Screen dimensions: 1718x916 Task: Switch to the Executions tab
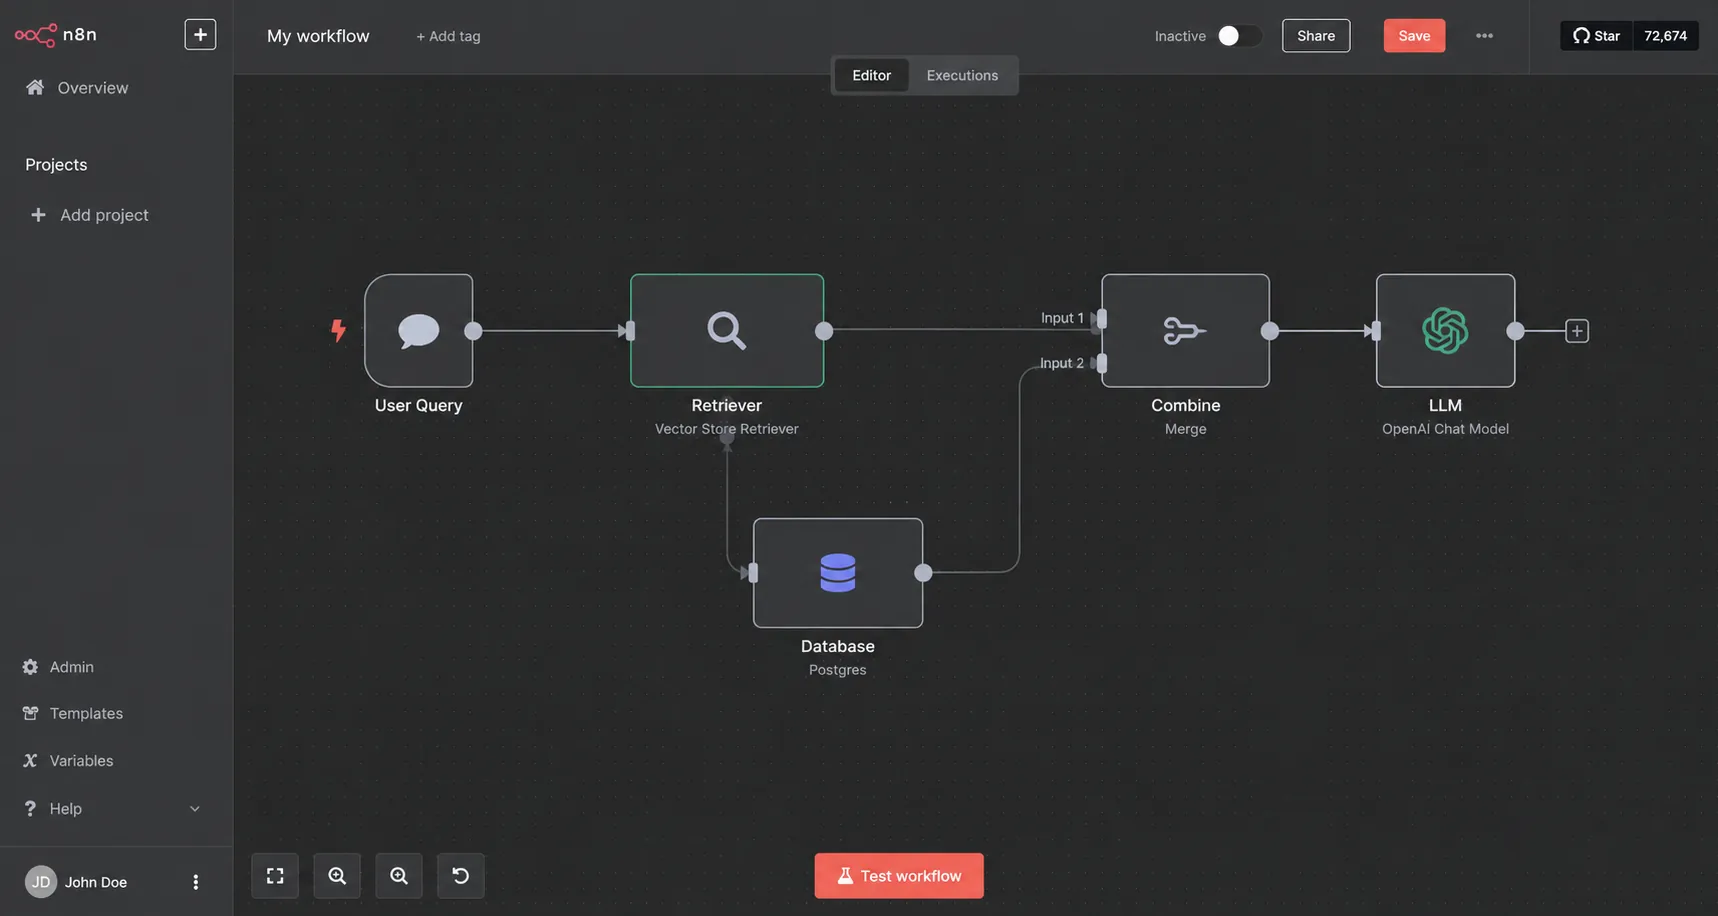coord(962,75)
